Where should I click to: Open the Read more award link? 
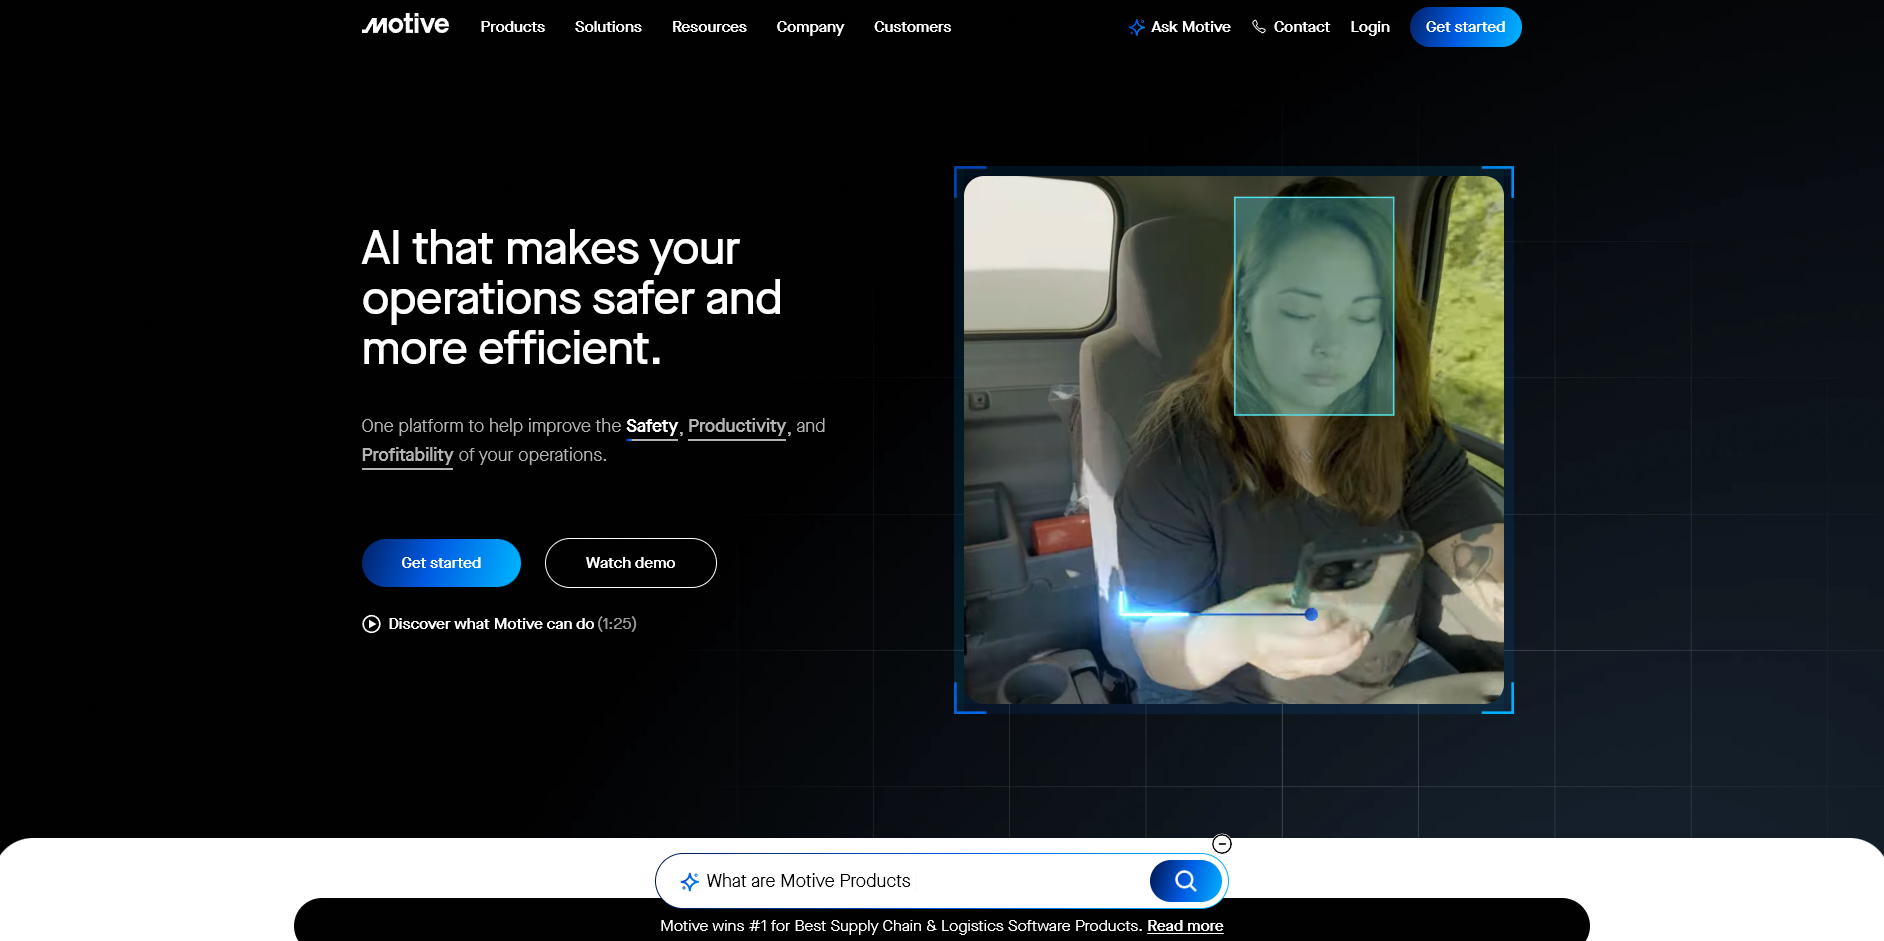point(1185,926)
